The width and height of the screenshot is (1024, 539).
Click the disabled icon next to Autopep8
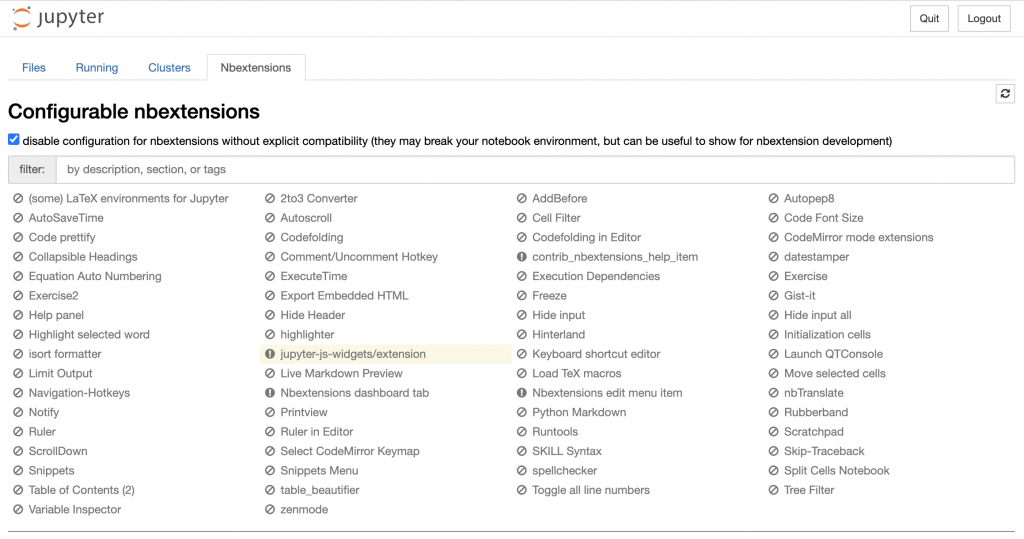pyautogui.click(x=773, y=199)
